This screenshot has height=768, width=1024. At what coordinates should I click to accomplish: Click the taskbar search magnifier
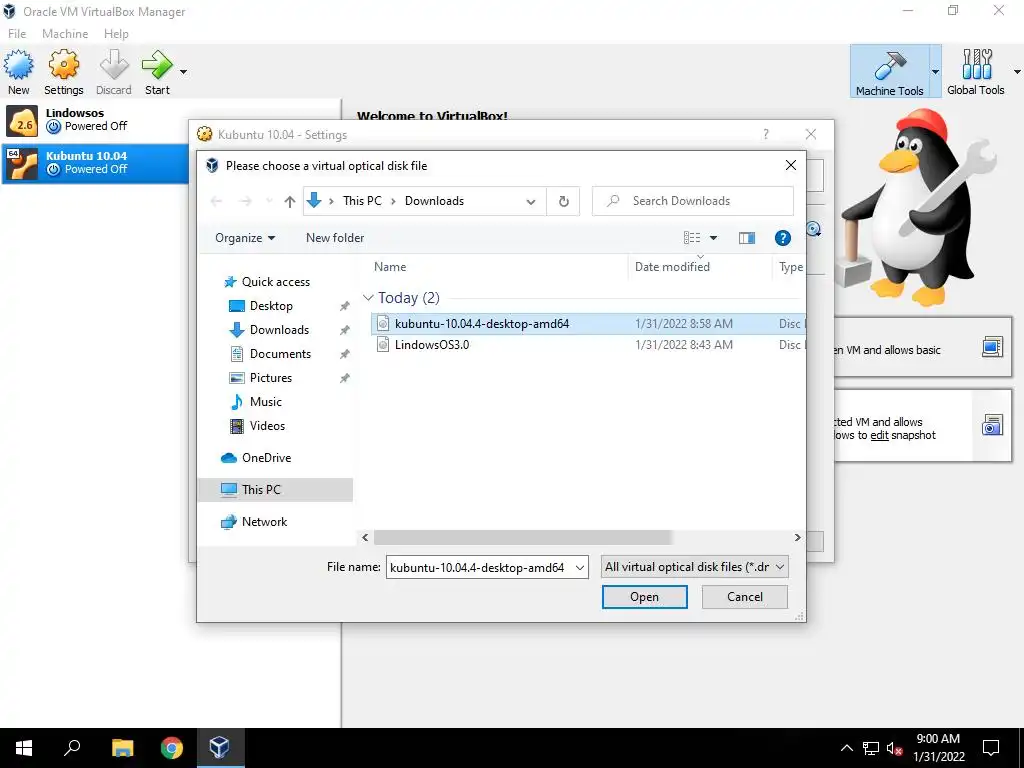coord(72,748)
